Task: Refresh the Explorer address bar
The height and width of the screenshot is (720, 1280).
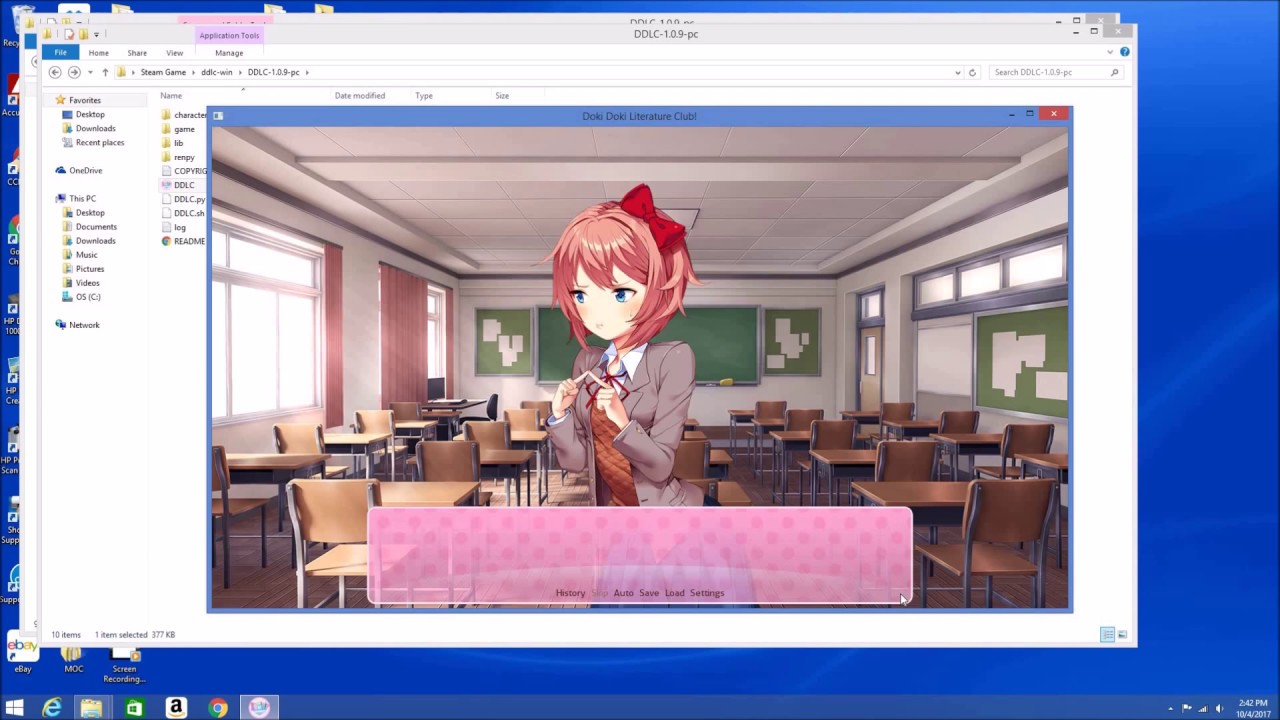Action: point(972,72)
